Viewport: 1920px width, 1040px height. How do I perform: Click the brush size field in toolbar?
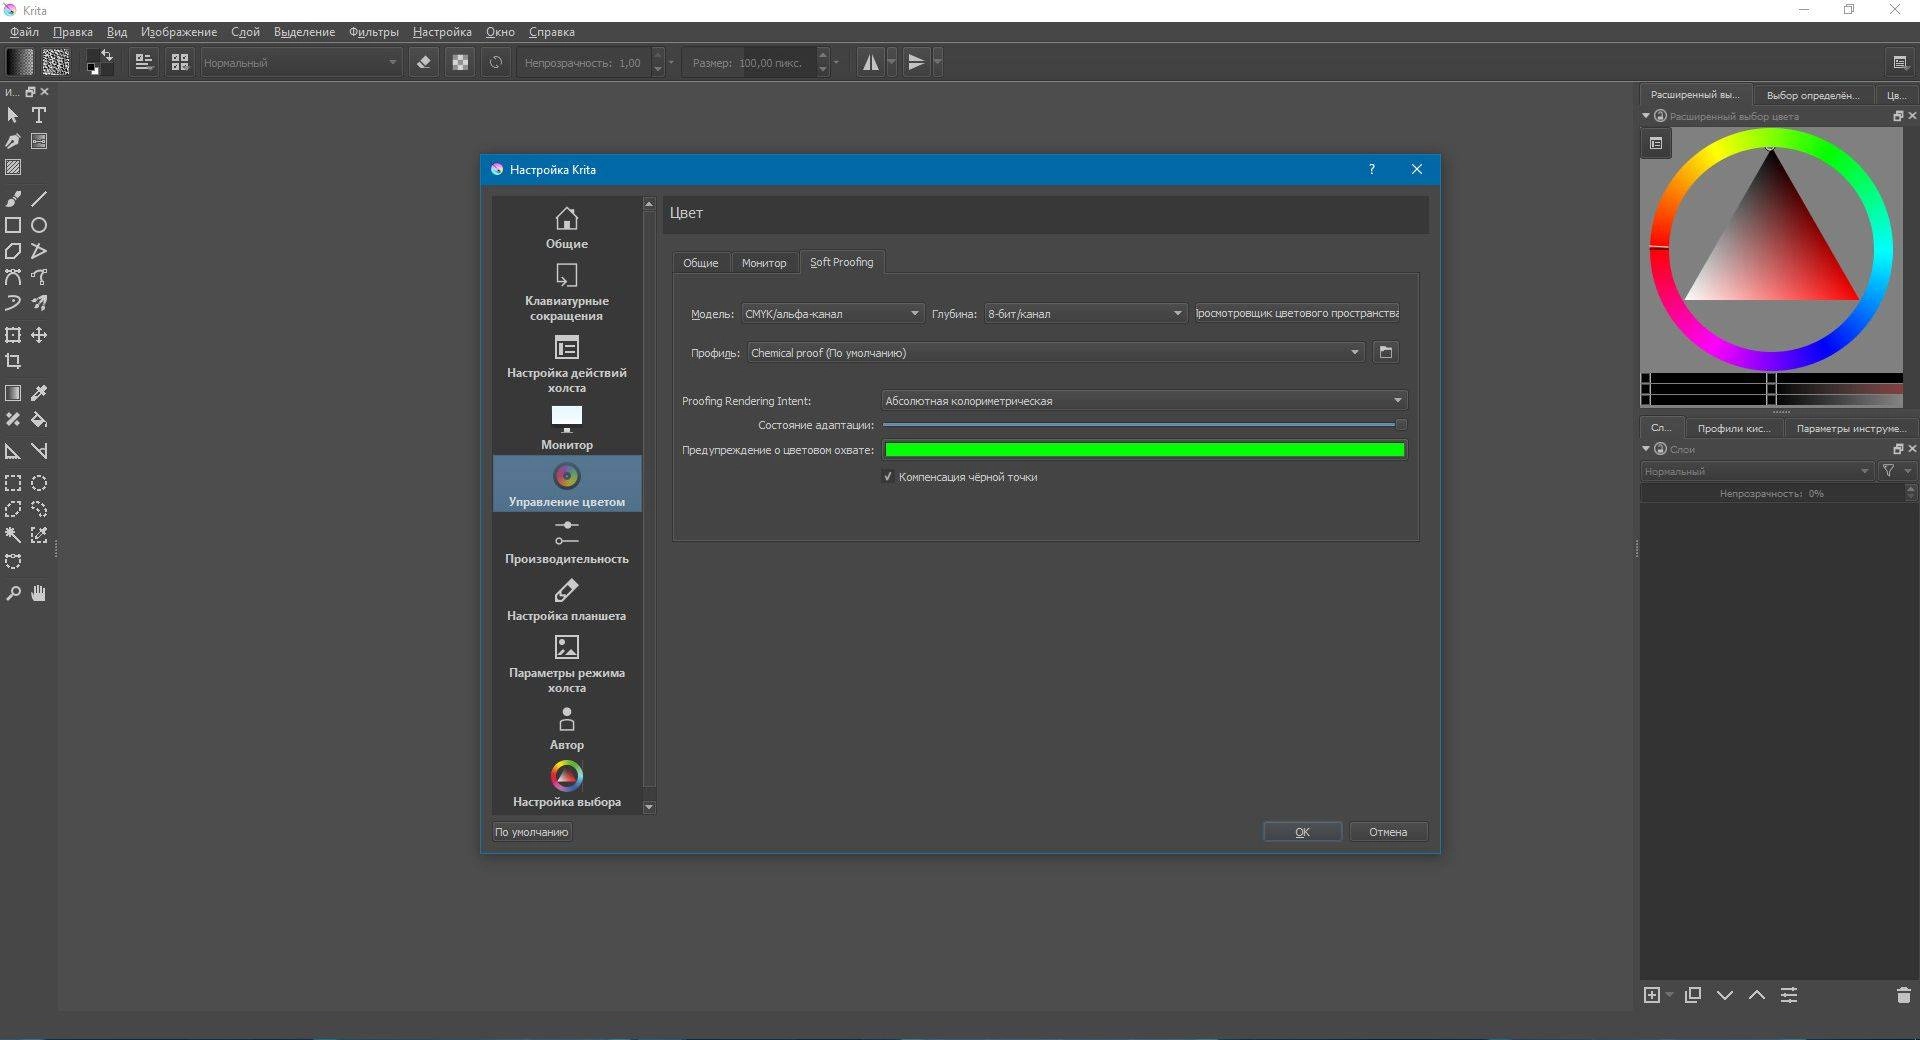[x=750, y=63]
